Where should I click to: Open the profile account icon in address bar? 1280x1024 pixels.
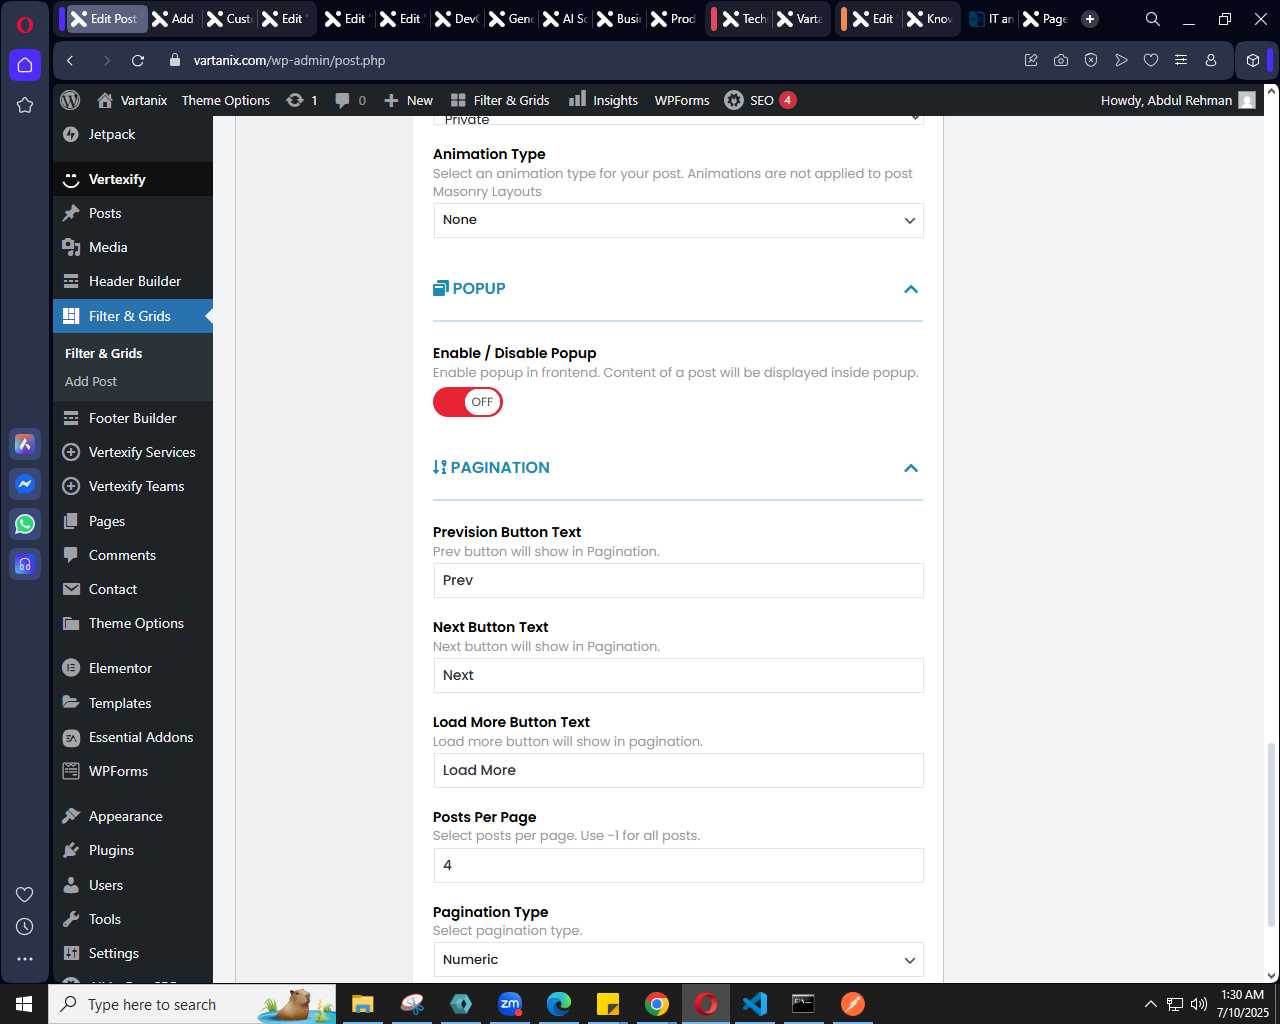click(x=1211, y=61)
